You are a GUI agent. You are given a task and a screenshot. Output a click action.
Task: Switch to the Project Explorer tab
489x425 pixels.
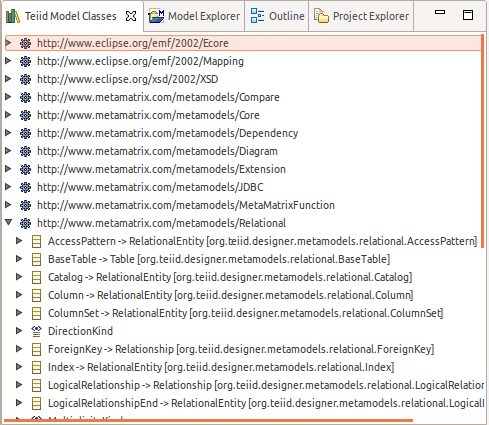pos(361,16)
